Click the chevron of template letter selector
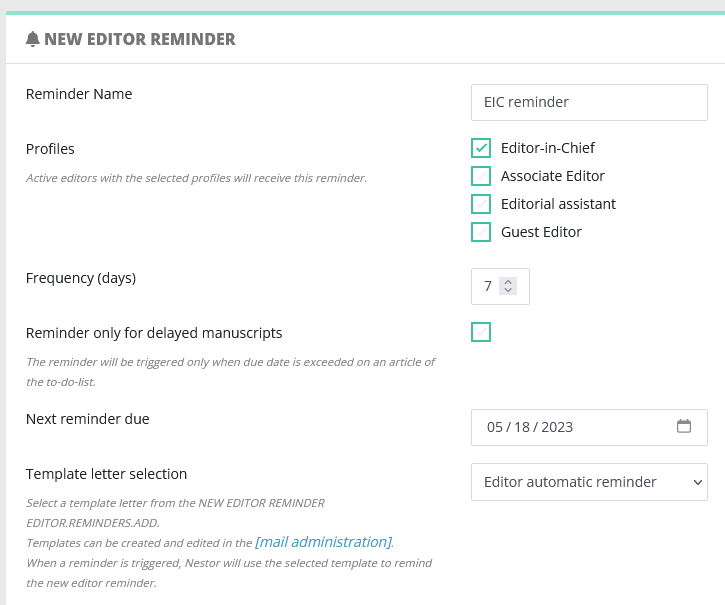 pyautogui.click(x=697, y=482)
